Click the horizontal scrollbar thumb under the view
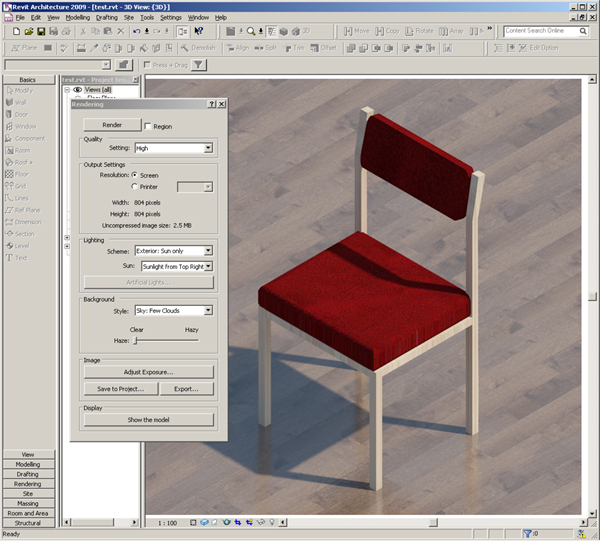 pyautogui.click(x=433, y=522)
